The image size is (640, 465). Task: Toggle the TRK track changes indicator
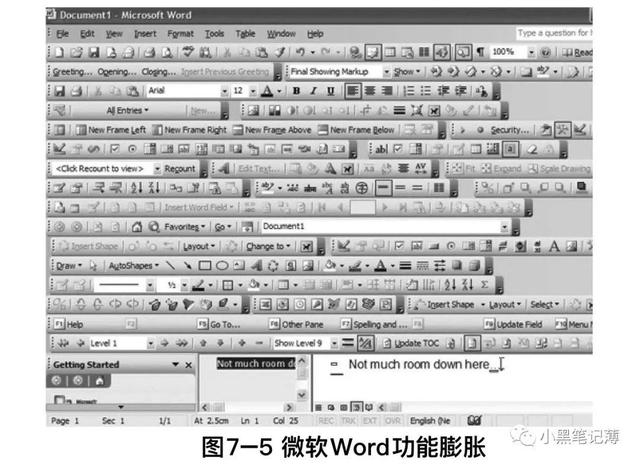pos(348,421)
